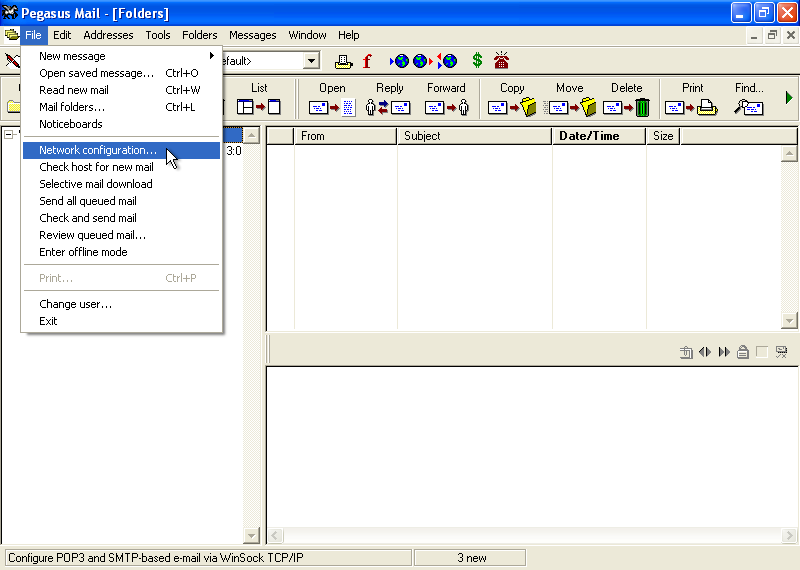Sort messages by Size column header

pos(663,136)
